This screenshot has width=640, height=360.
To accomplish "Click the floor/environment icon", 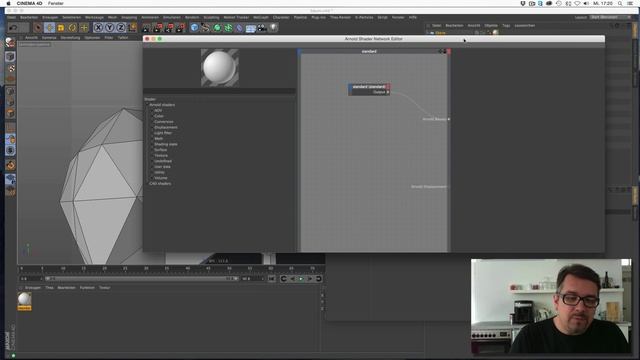I will click(x=251, y=28).
